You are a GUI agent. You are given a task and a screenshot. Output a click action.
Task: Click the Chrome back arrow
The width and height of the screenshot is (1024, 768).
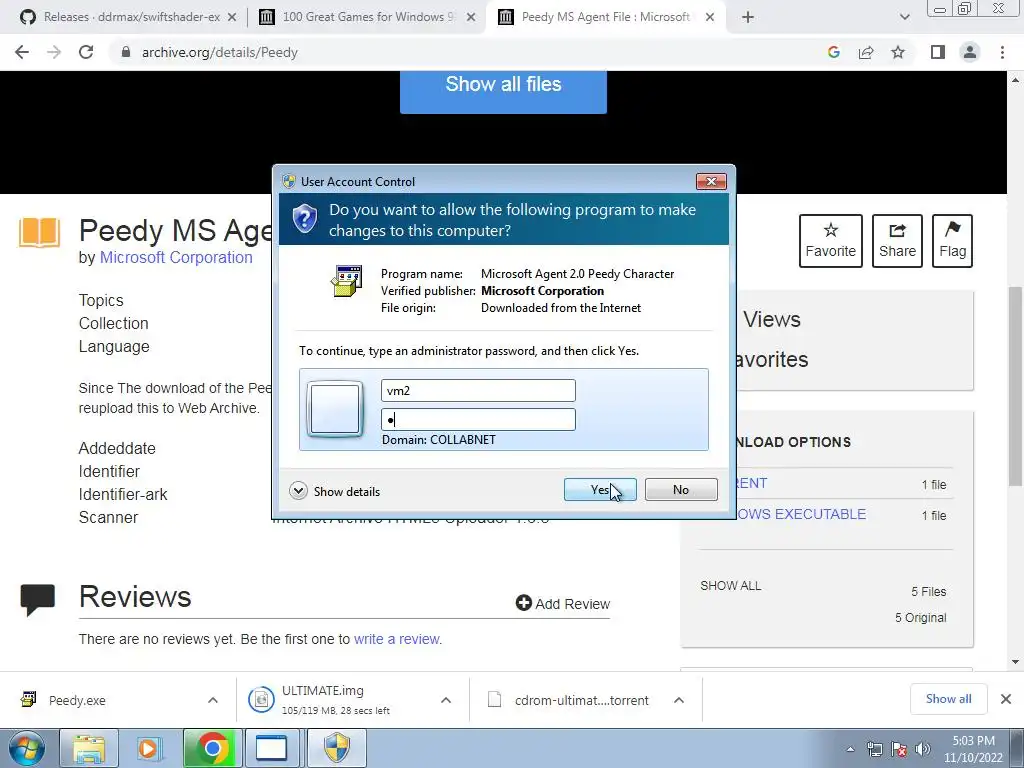coord(22,52)
